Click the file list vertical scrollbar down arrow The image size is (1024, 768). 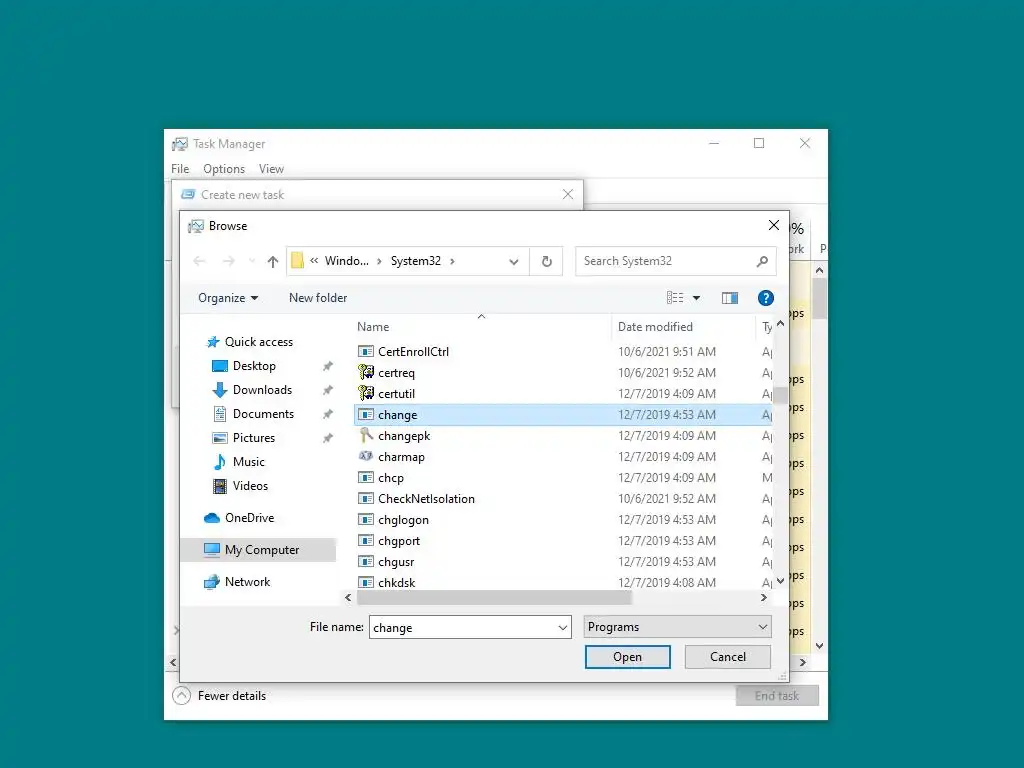(x=780, y=581)
